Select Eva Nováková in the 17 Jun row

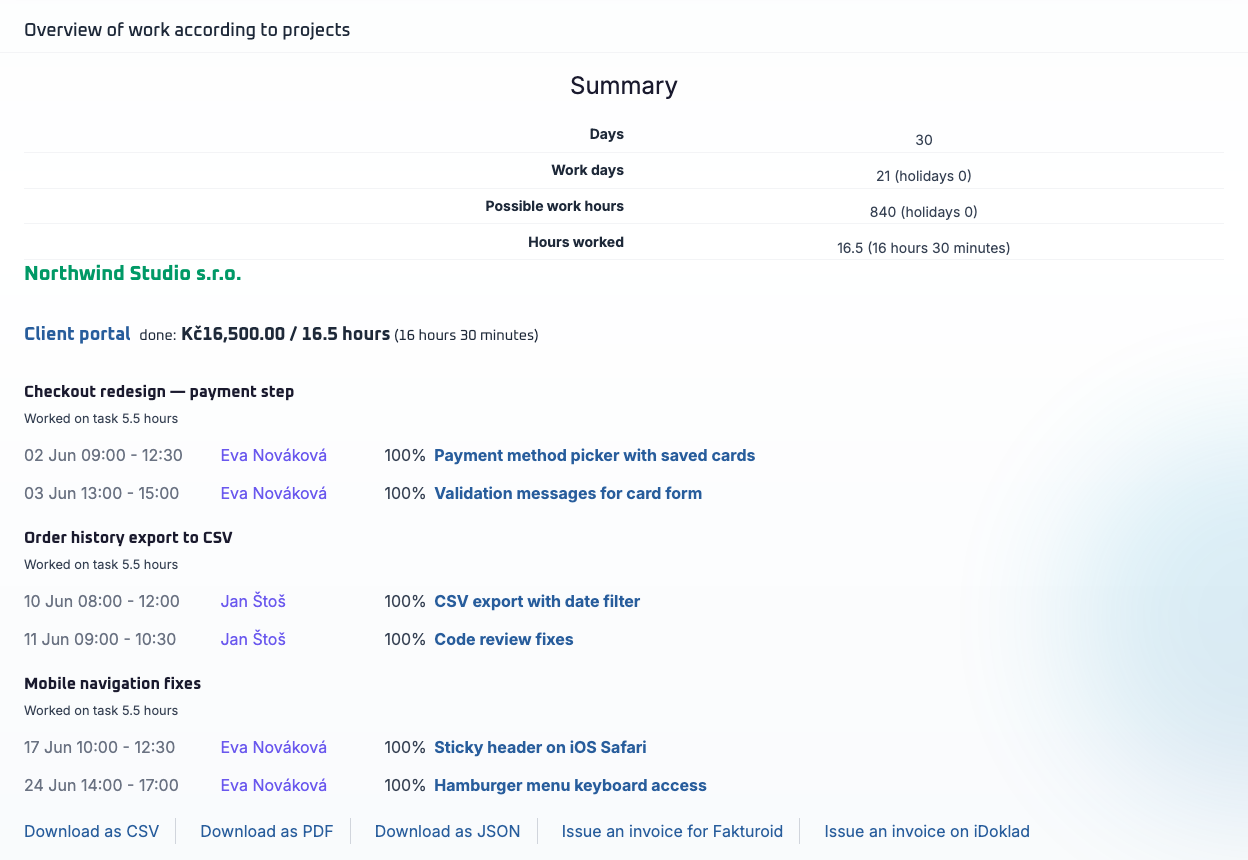[x=274, y=747]
